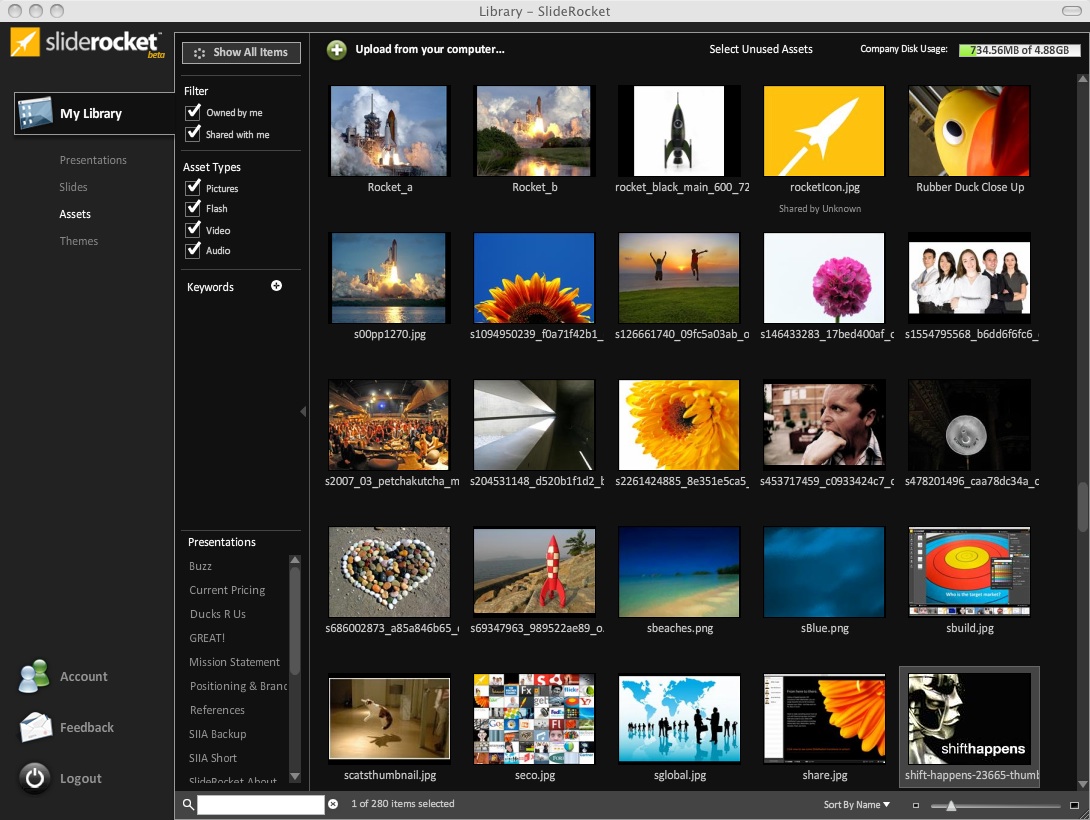This screenshot has height=820, width=1090.
Task: Clear the search field with the X icon
Action: pyautogui.click(x=333, y=804)
